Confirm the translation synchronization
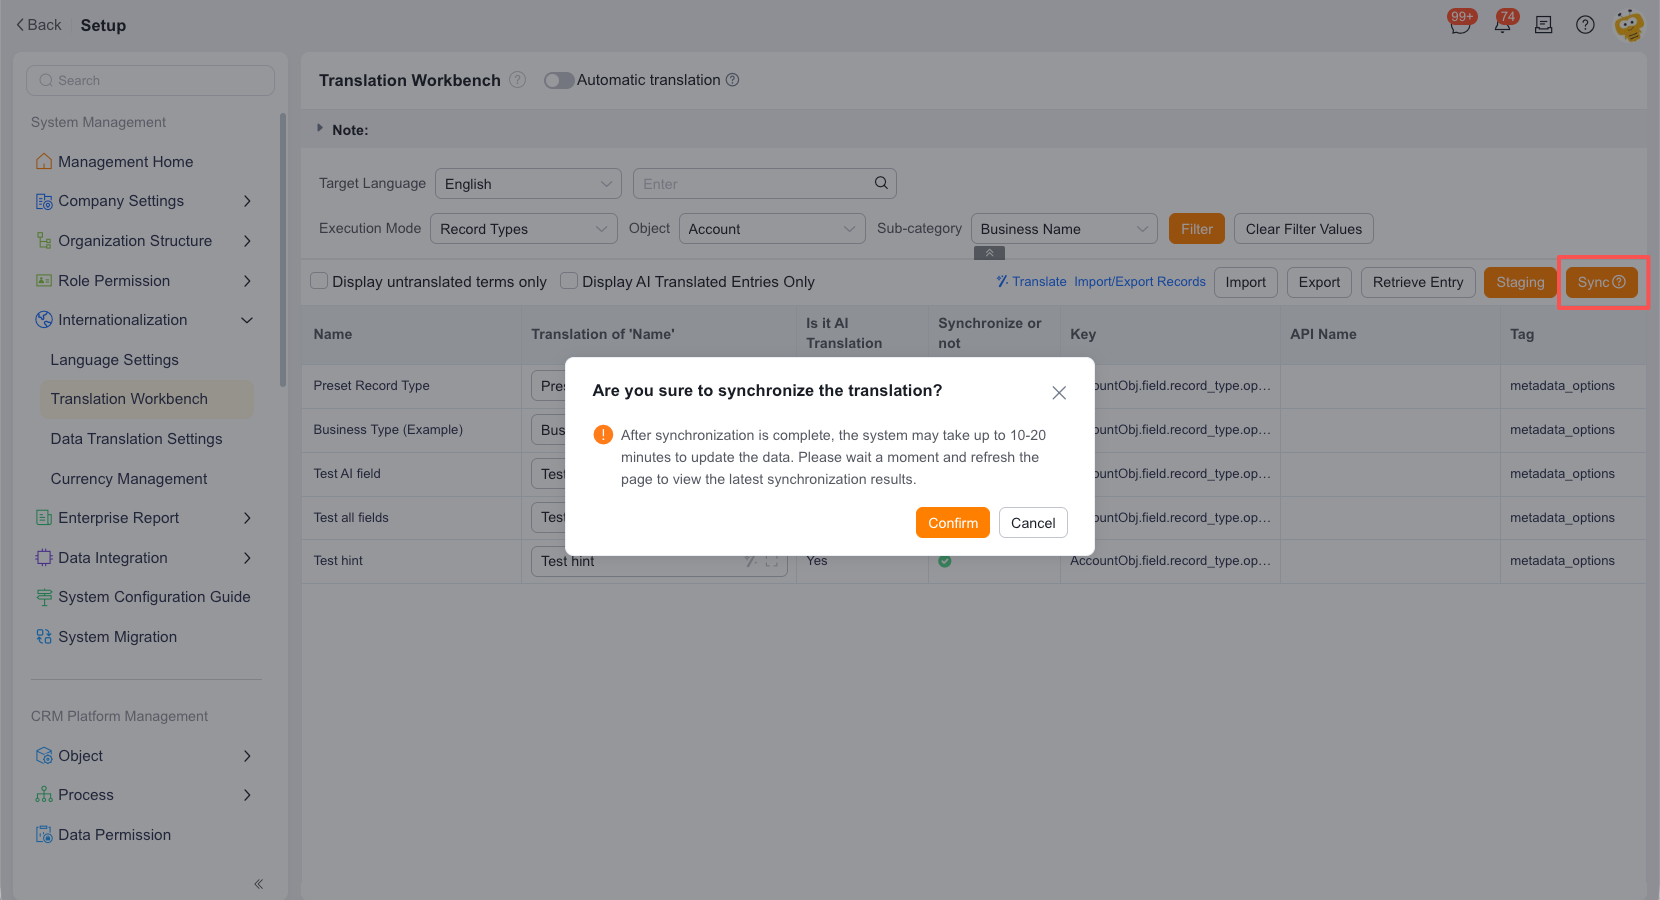The width and height of the screenshot is (1660, 900). 953,523
